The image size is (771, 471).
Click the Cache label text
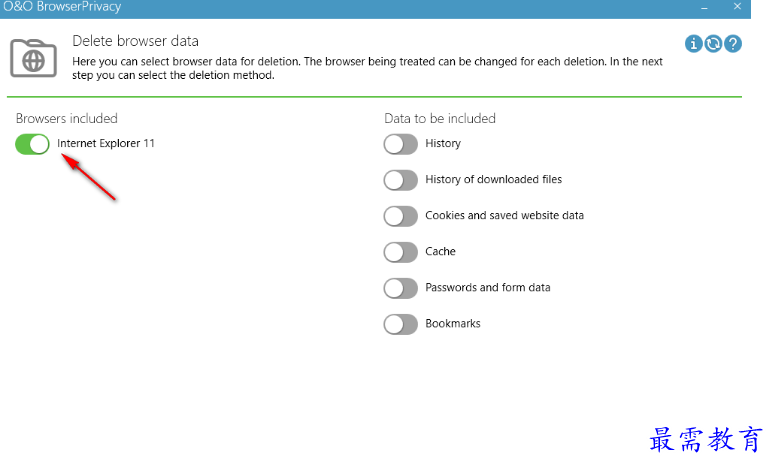[x=440, y=251]
